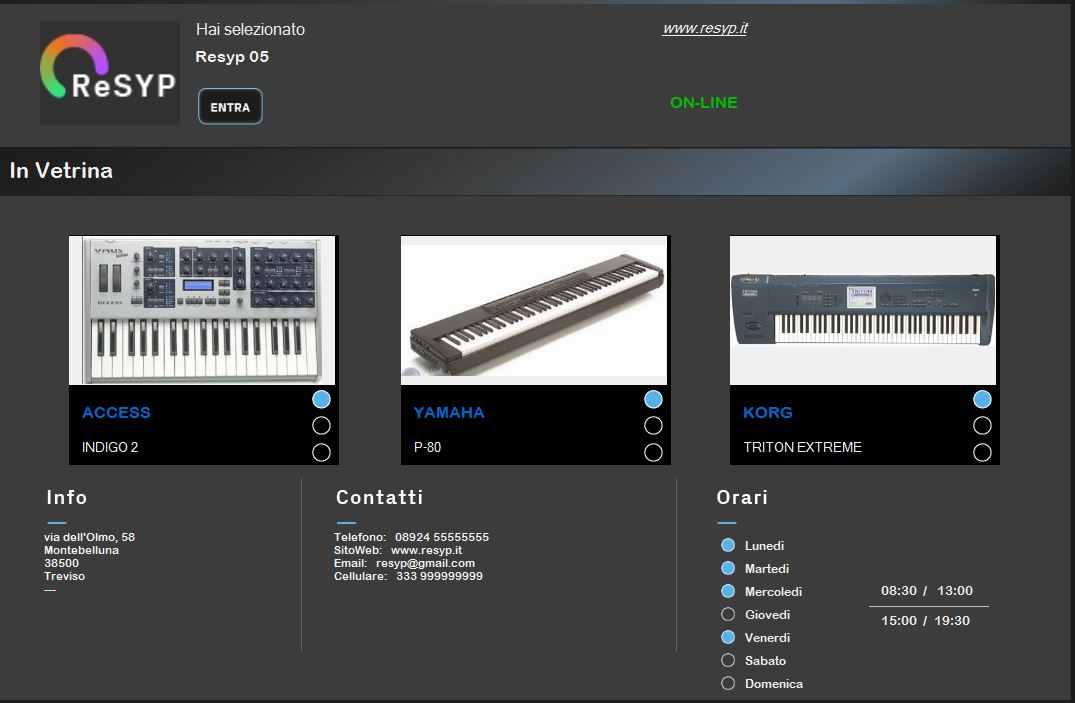Click the ACCESS brand title
Viewport: 1075px width, 703px height.
click(117, 412)
